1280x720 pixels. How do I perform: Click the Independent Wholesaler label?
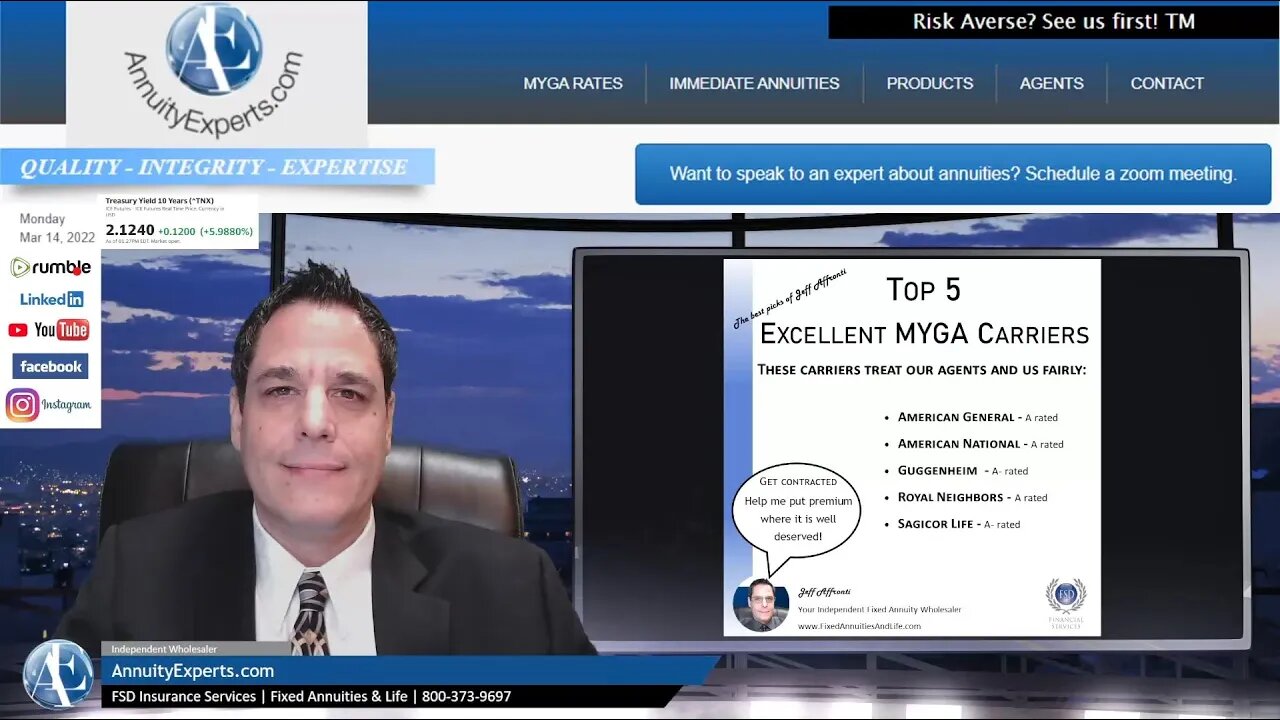coord(163,649)
